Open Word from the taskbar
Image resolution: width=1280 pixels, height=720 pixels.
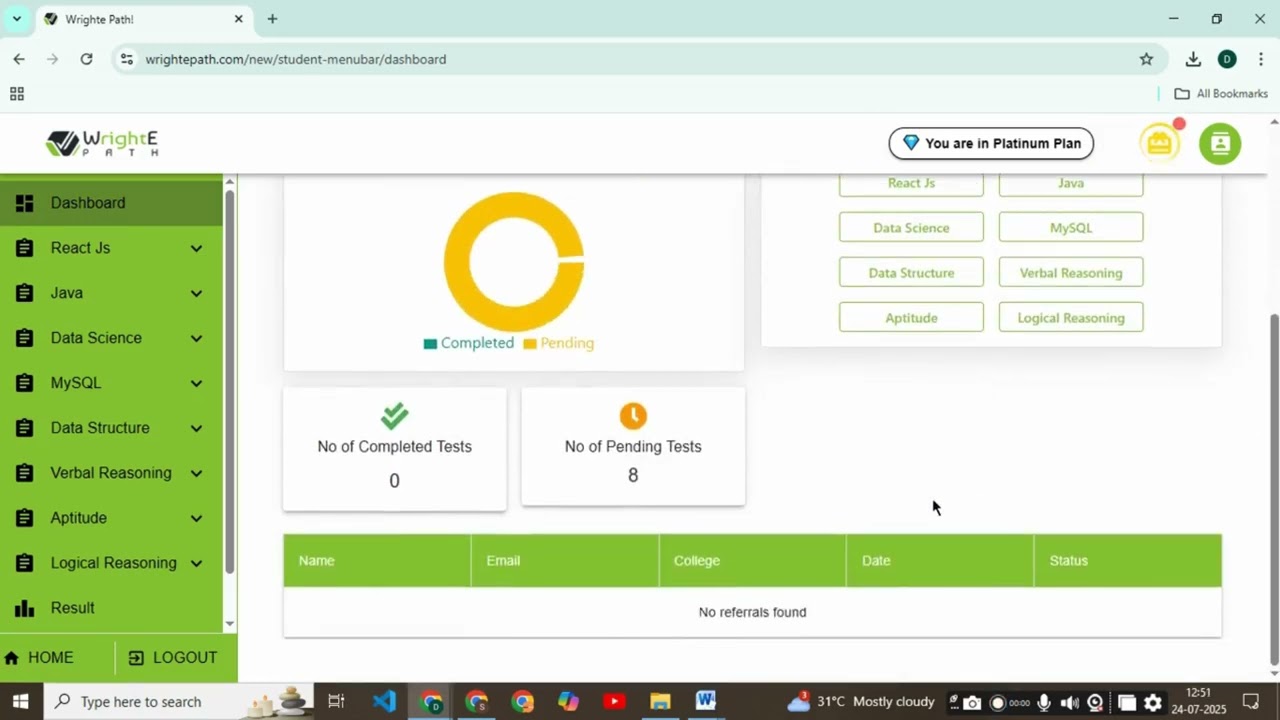(x=705, y=701)
